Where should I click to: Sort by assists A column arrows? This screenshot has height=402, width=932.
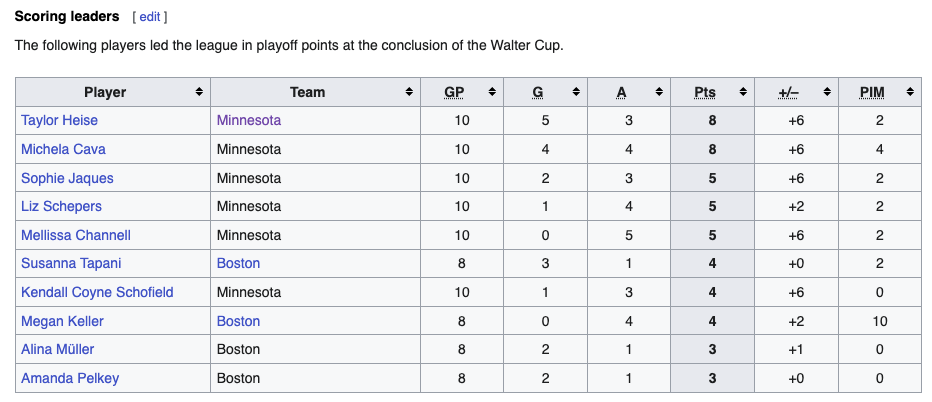click(x=660, y=92)
